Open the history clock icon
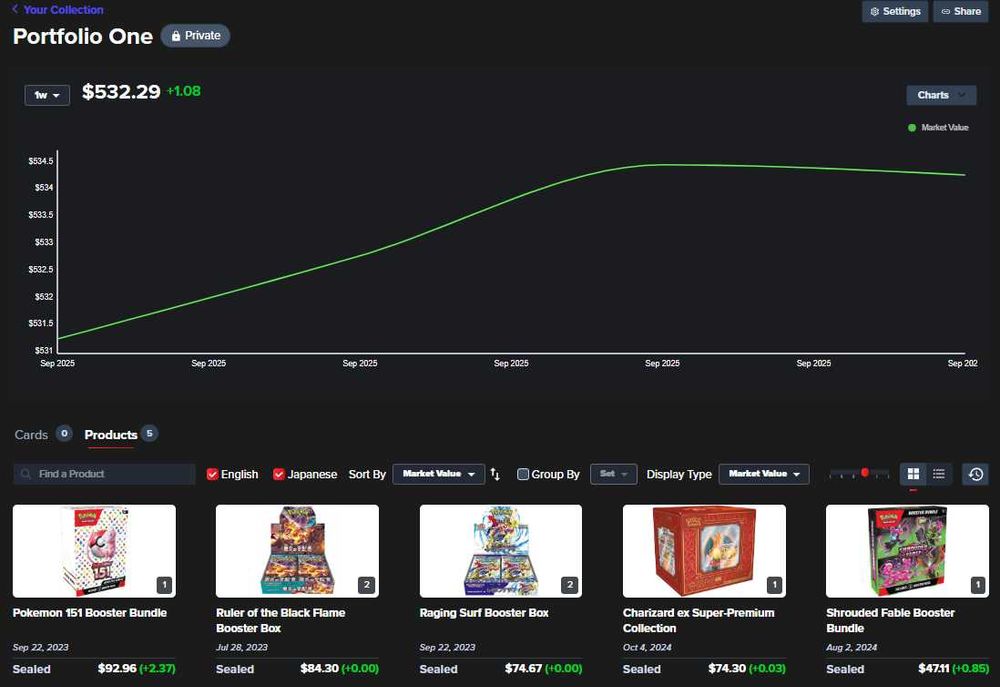The height and width of the screenshot is (687, 1000). [976, 474]
